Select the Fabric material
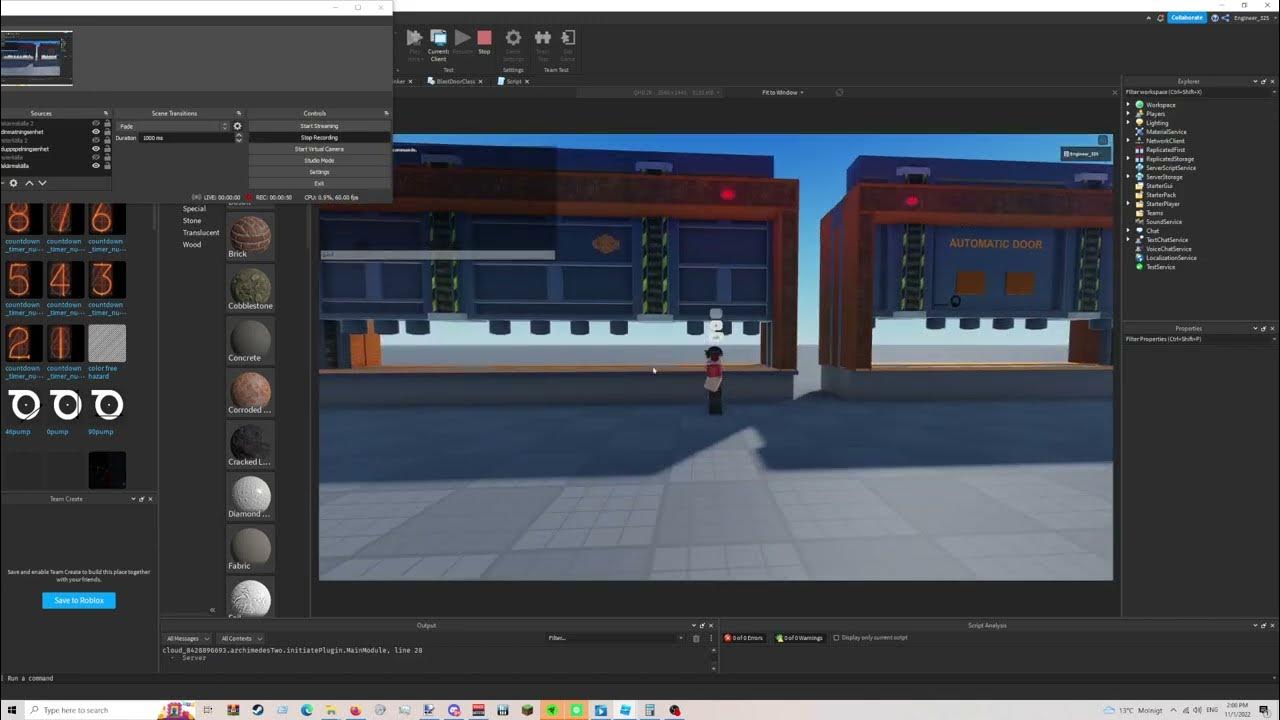The width and height of the screenshot is (1280, 720). click(250, 550)
